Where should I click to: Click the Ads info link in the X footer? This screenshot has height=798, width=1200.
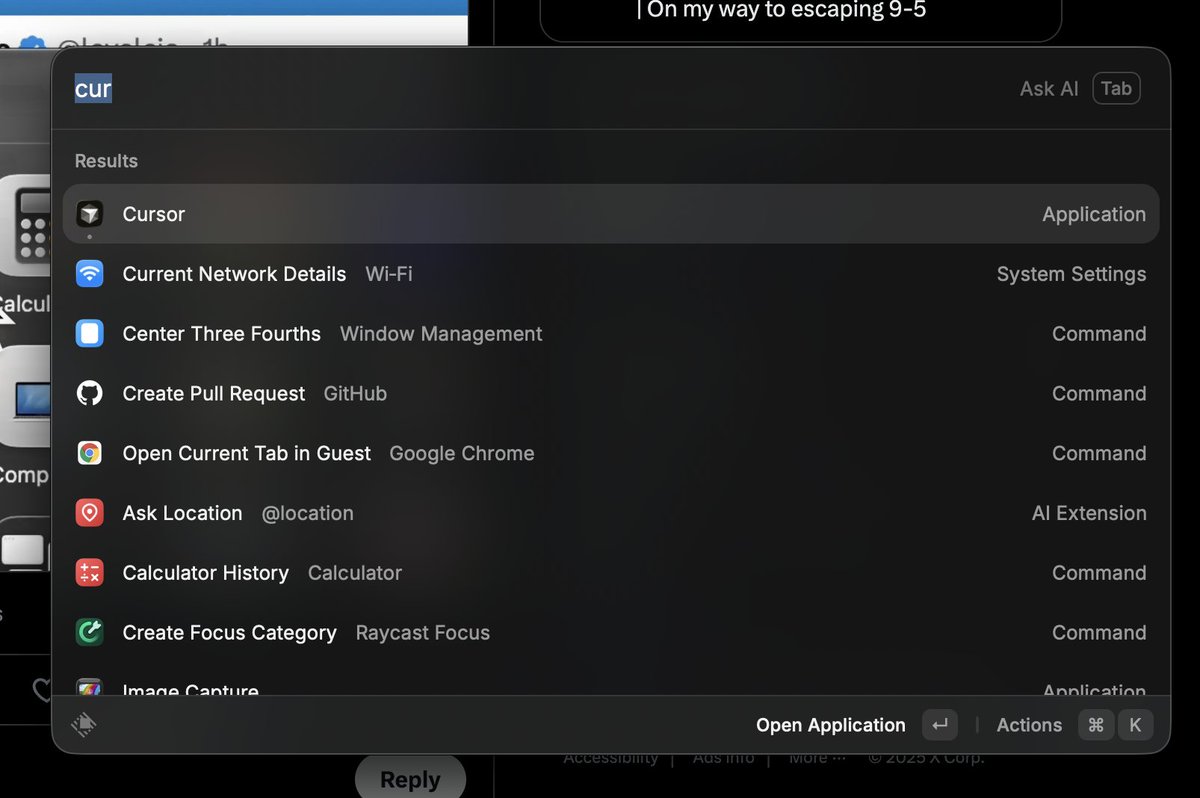pos(723,758)
